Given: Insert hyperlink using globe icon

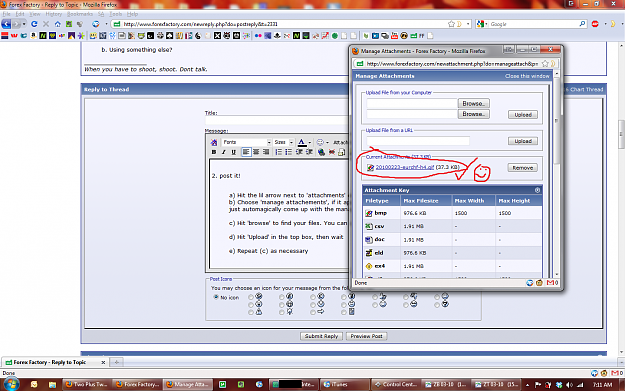Looking at the screenshot, I should 321,152.
